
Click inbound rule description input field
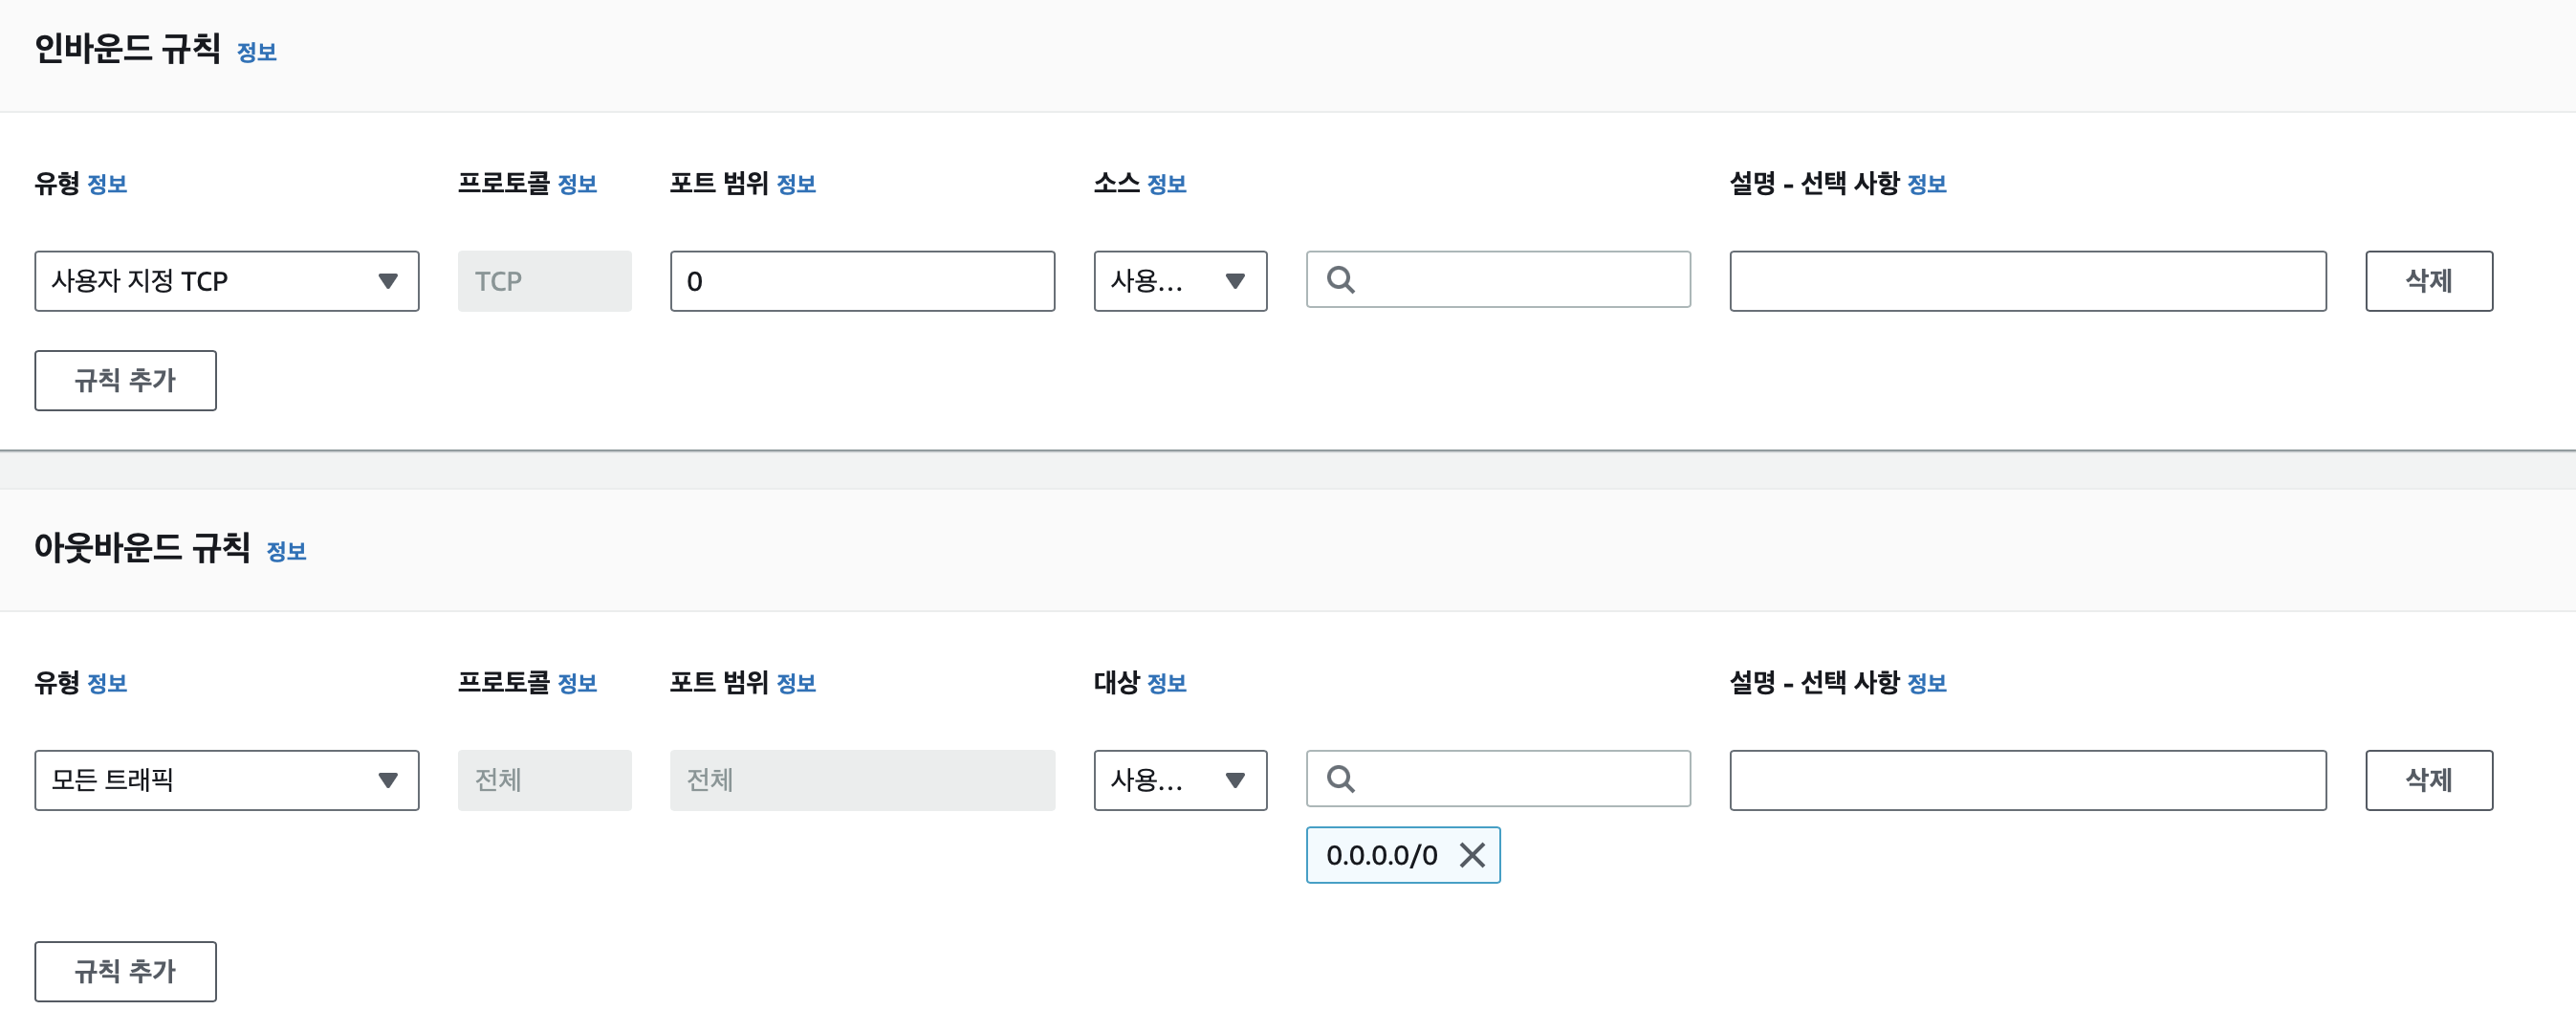(x=2028, y=281)
